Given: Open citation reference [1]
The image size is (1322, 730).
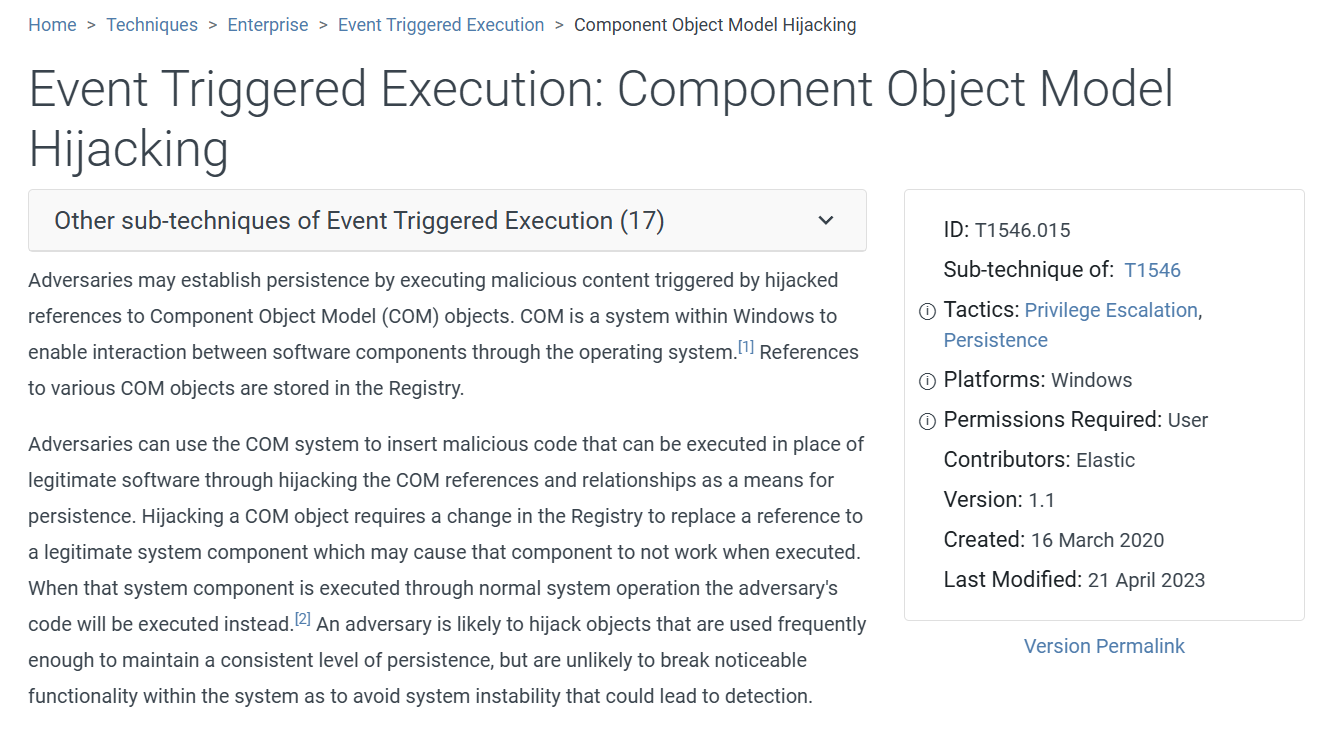Looking at the screenshot, I should (x=746, y=347).
